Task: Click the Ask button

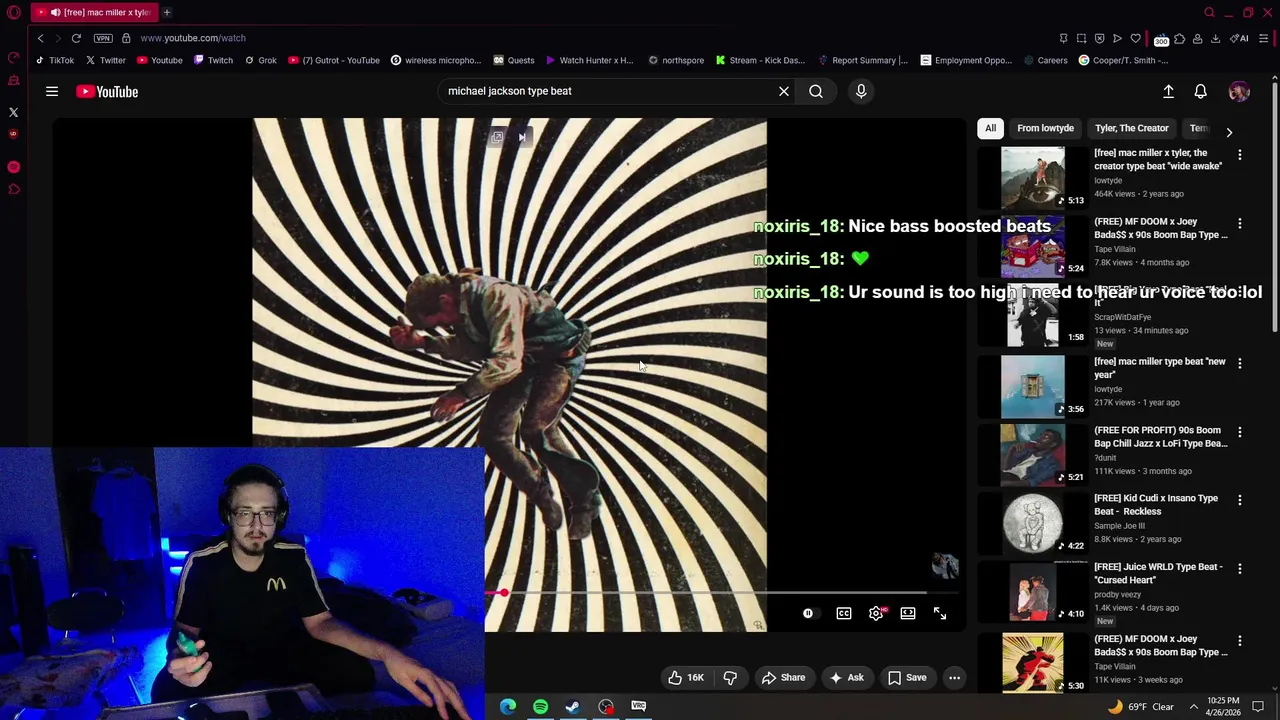Action: 846,677
